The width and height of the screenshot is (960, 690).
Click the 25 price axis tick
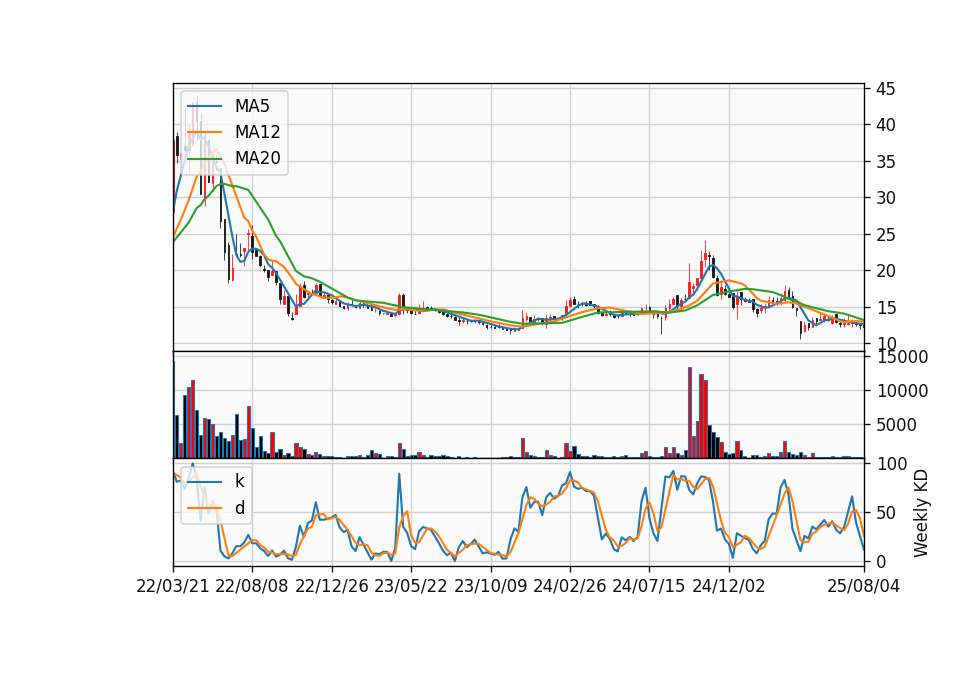[886, 234]
